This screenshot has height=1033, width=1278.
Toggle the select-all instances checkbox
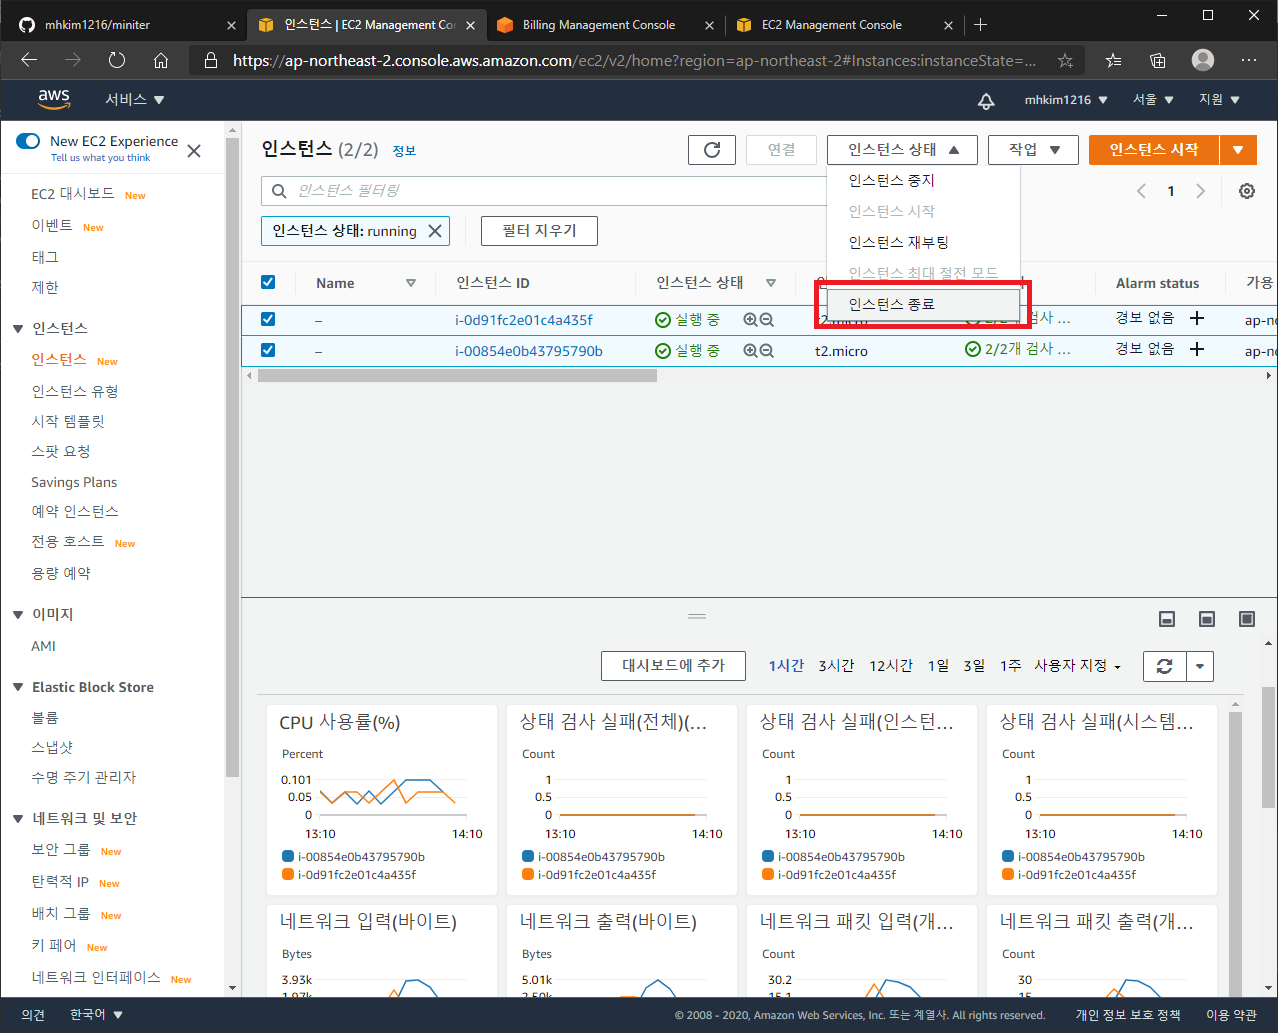(268, 282)
